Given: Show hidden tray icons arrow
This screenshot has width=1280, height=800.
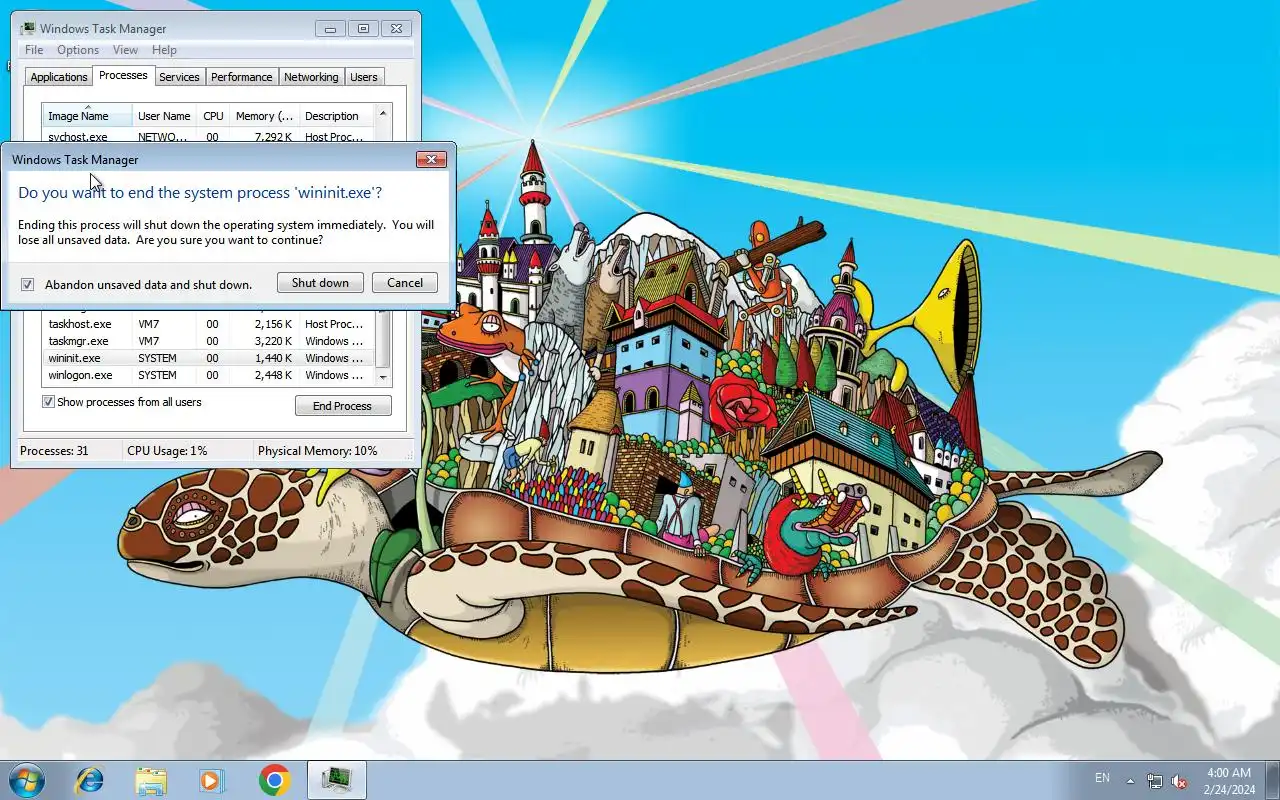Looking at the screenshot, I should pos(1130,780).
